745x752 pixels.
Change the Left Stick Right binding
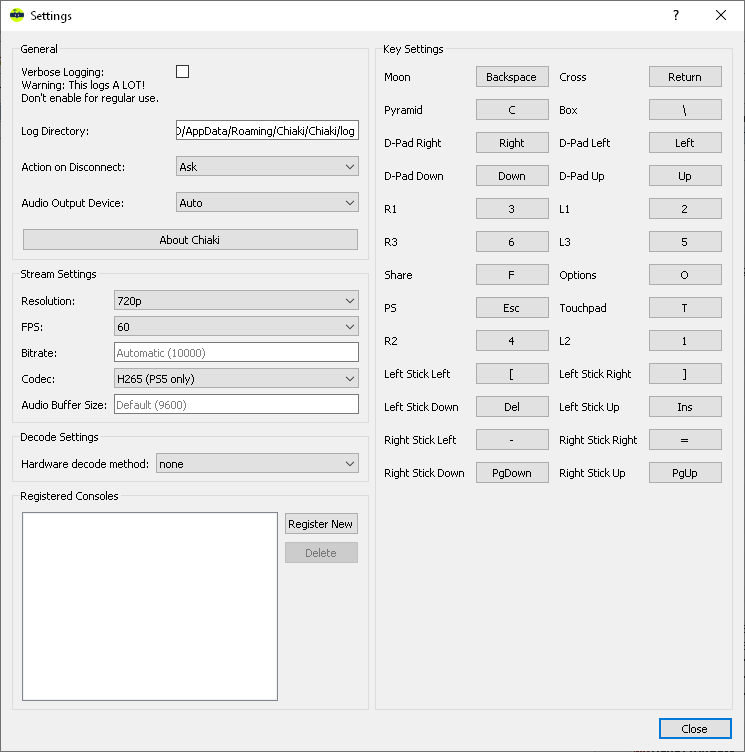[685, 374]
